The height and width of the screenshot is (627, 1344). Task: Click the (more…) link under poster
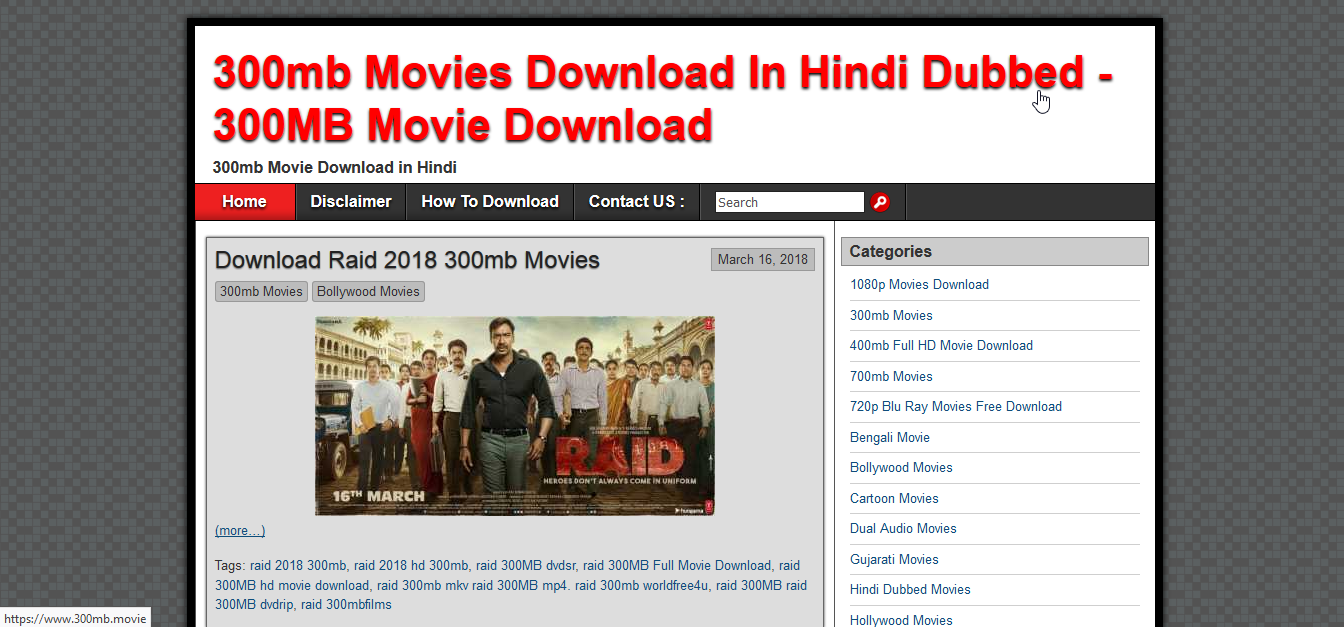point(240,531)
